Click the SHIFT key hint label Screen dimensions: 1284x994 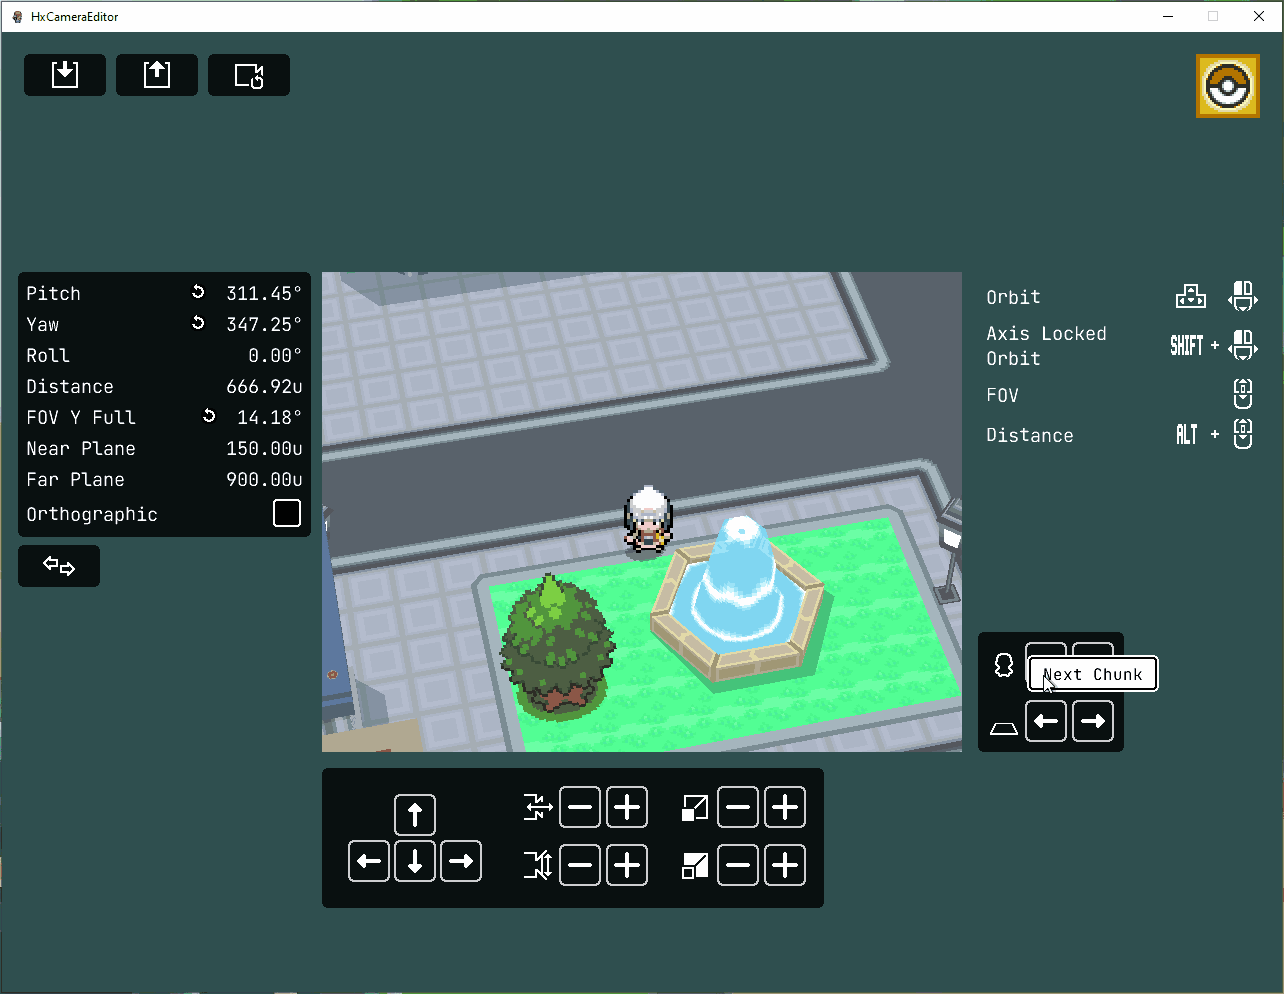click(x=1187, y=346)
